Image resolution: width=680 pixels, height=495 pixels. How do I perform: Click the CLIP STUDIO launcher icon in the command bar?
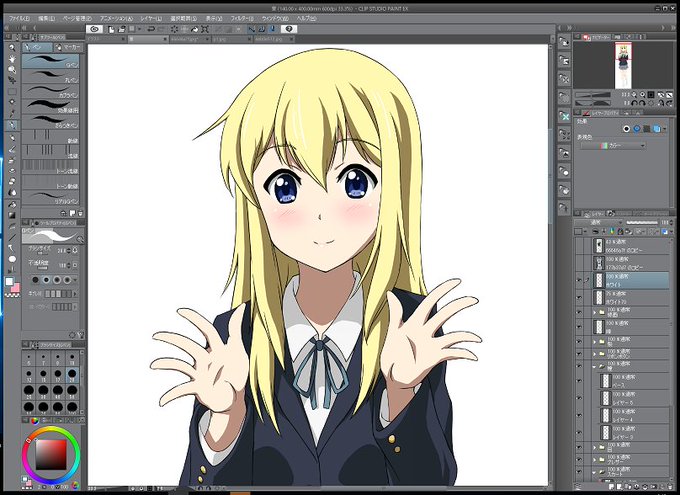(94, 29)
